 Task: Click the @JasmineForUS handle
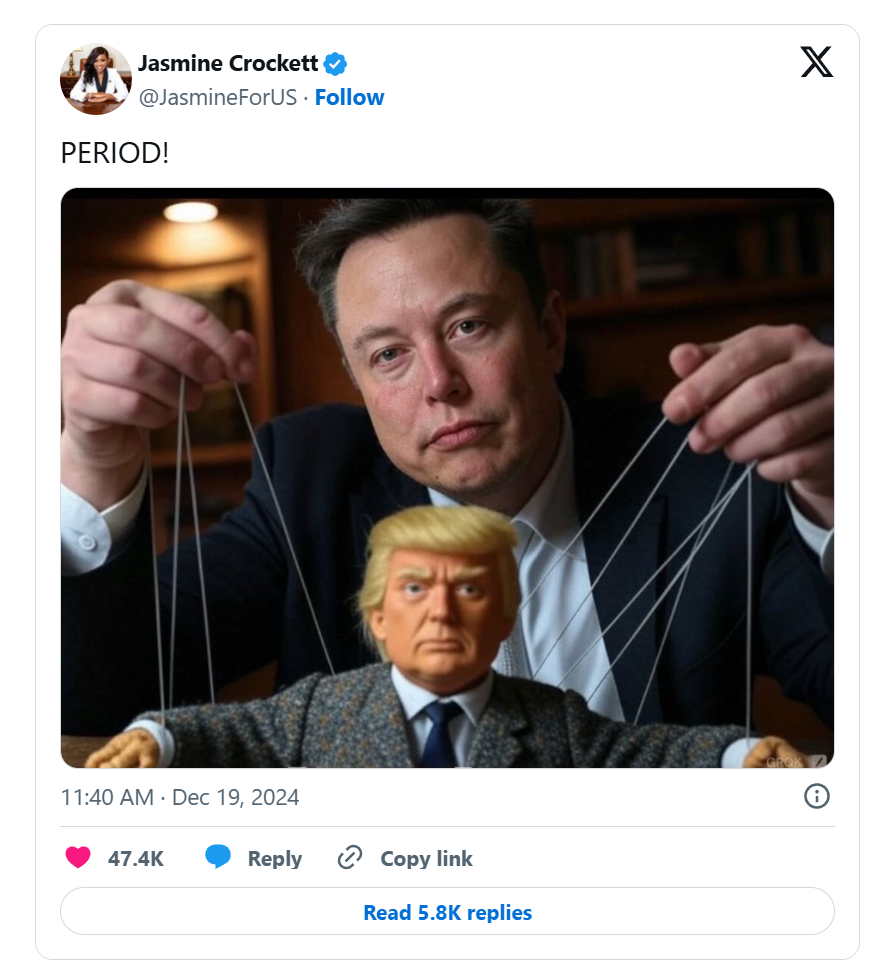coord(217,97)
